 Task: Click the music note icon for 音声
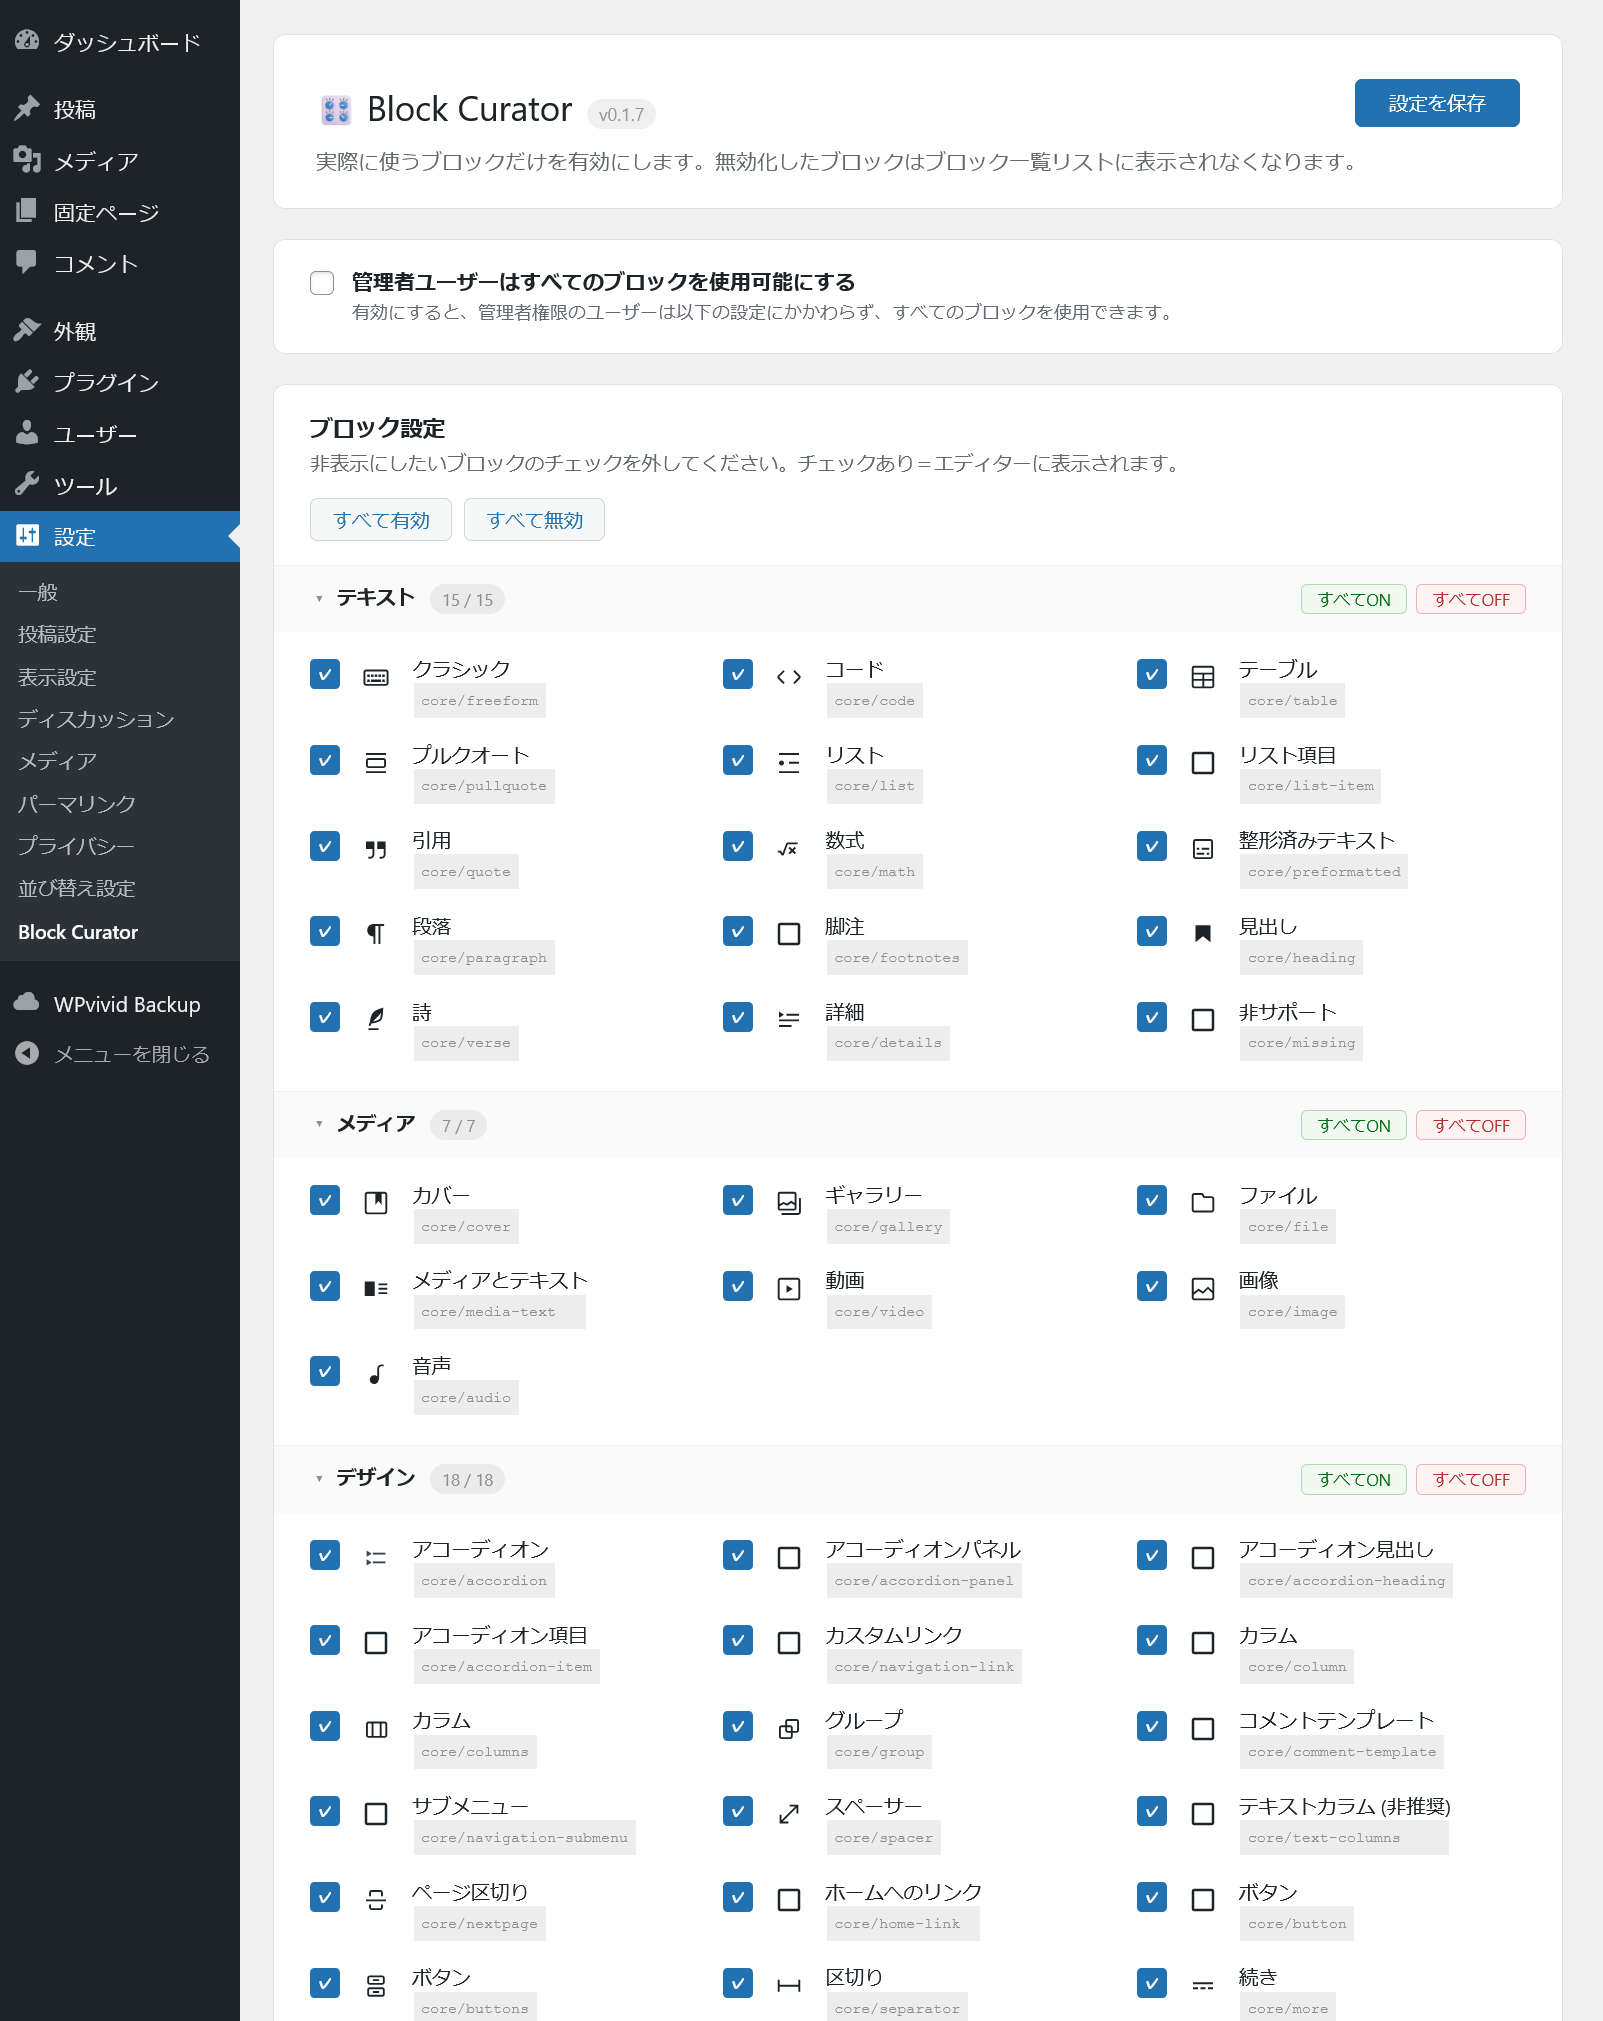(376, 1371)
